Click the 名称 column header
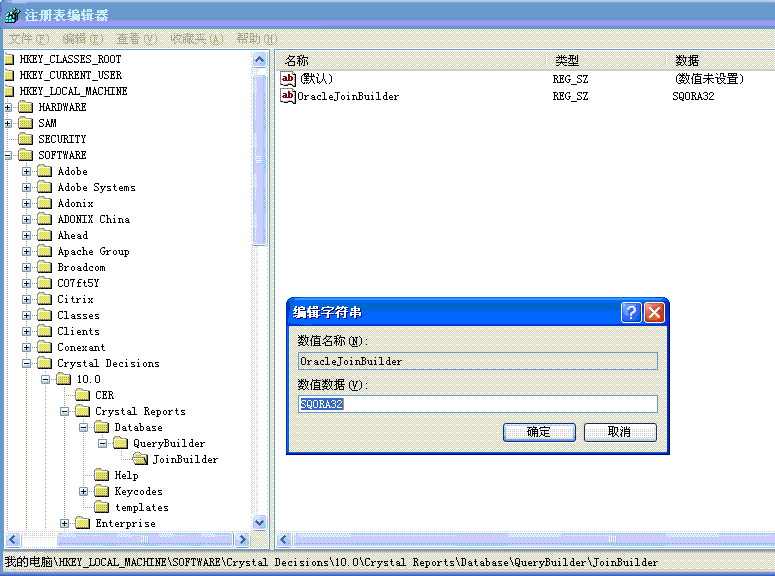 [x=297, y=61]
